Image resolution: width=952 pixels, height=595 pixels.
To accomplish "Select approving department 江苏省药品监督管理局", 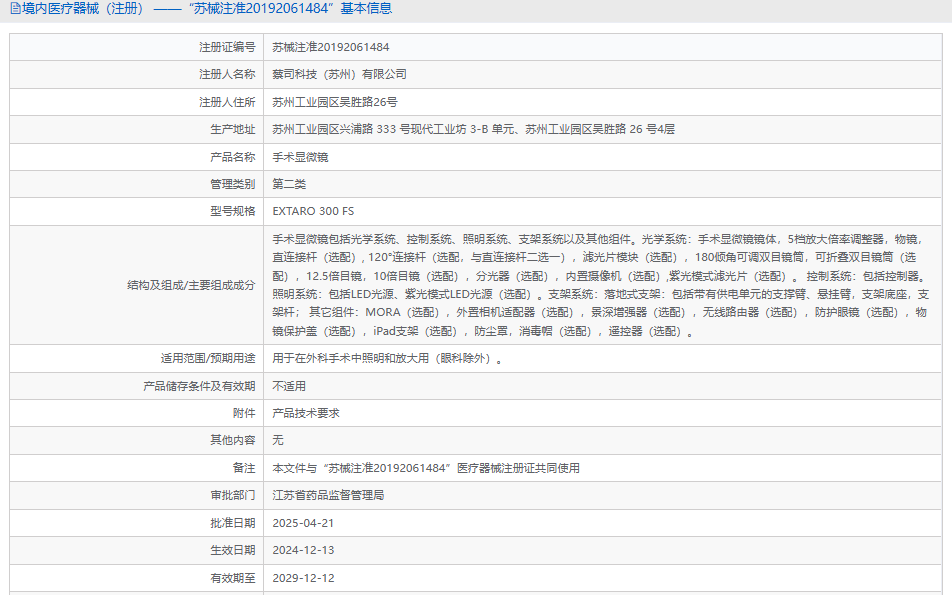I will tap(328, 495).
